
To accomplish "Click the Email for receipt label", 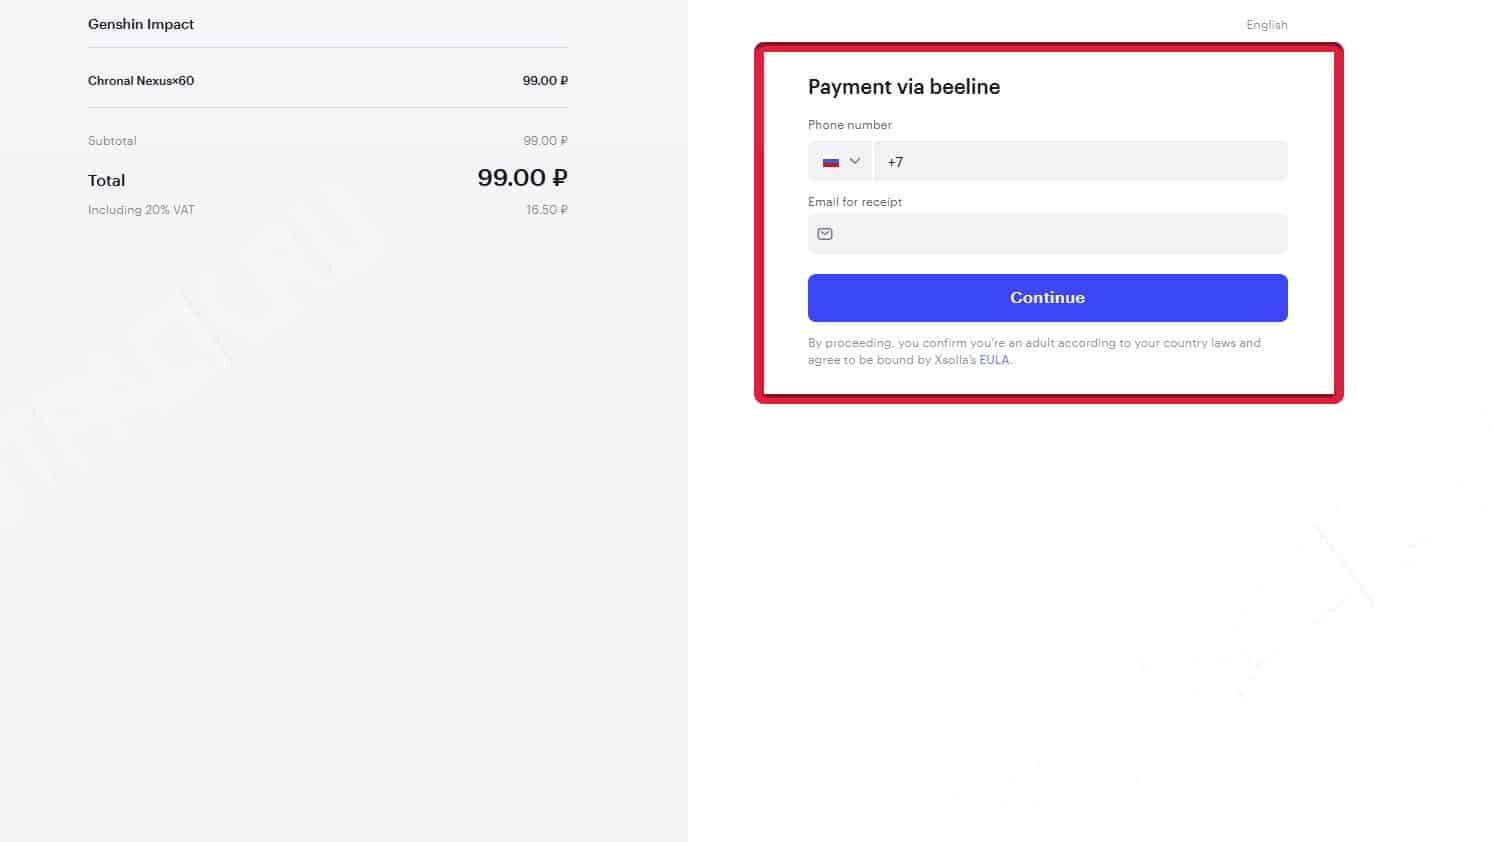I will click(x=855, y=202).
